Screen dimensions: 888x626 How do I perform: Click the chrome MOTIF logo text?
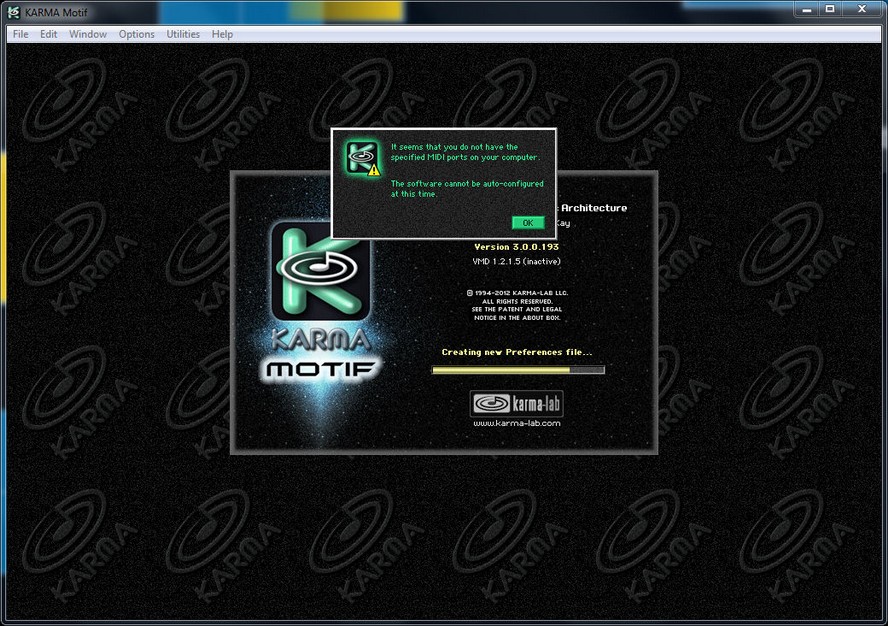click(x=322, y=369)
